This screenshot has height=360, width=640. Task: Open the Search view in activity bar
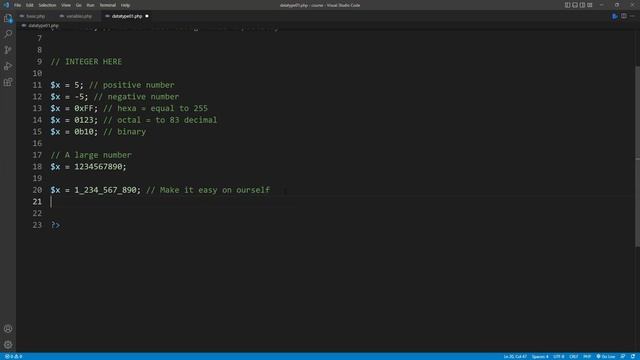coord(8,34)
